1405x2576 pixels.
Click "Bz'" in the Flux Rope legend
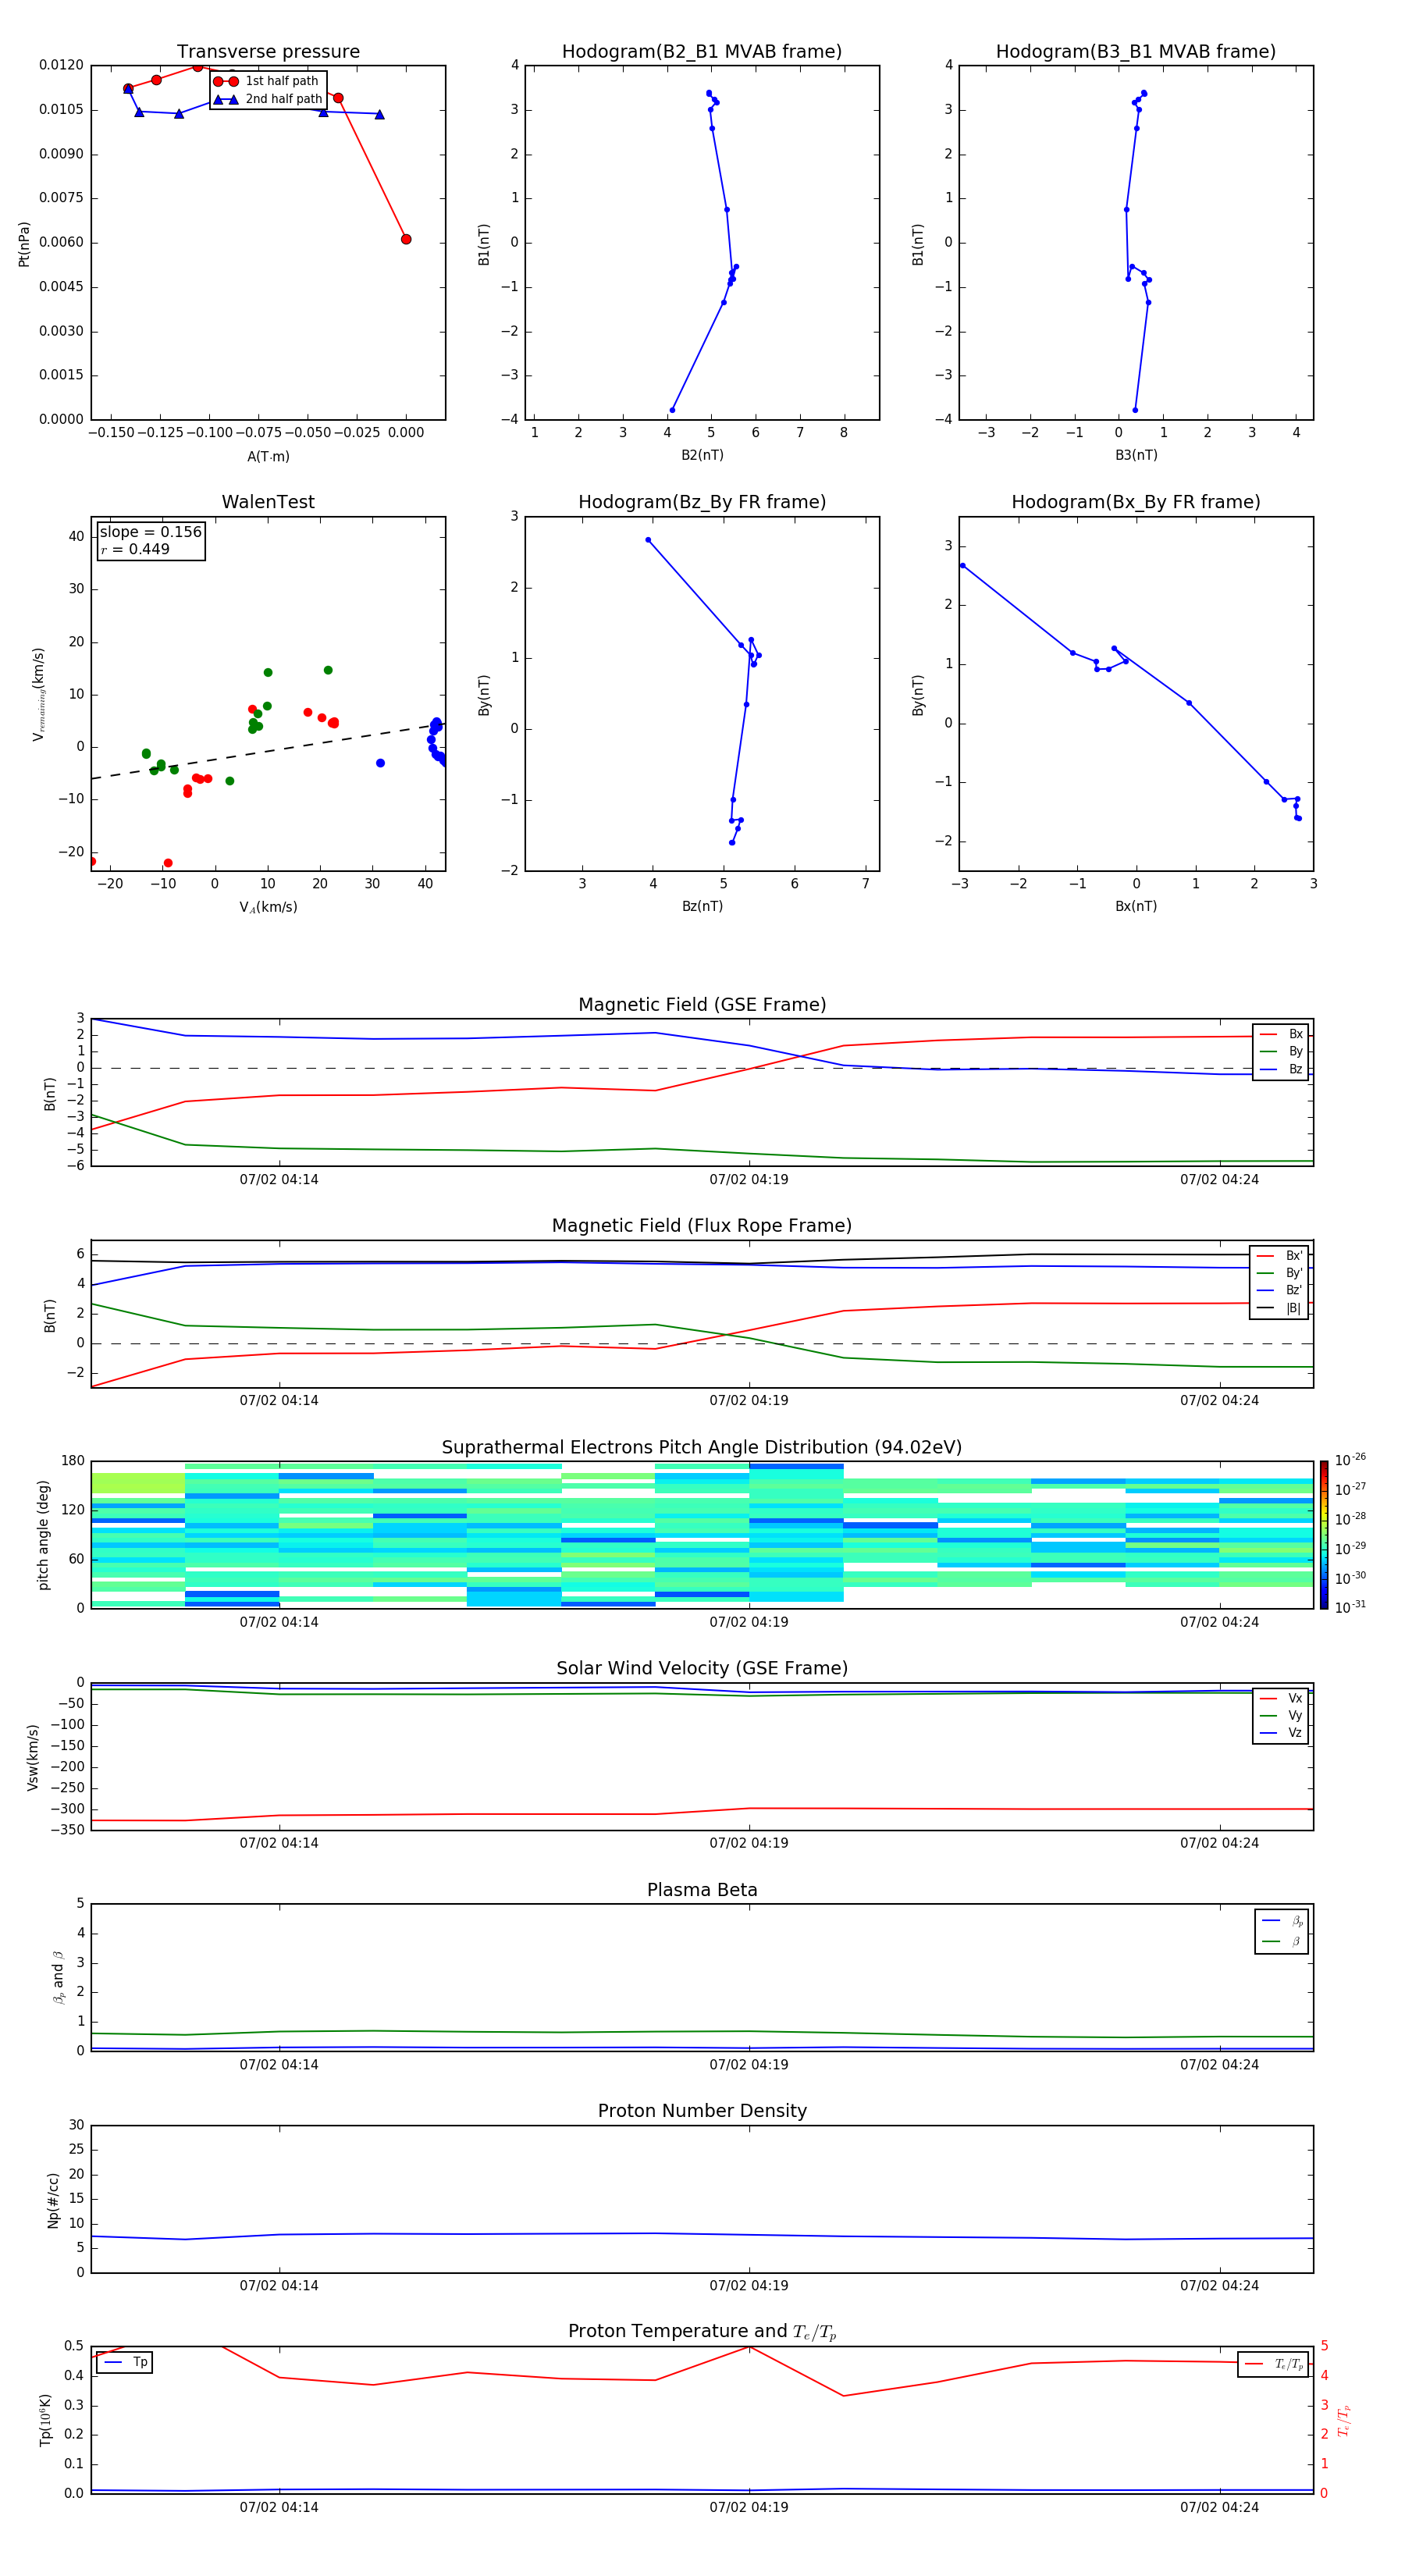[1280, 1290]
